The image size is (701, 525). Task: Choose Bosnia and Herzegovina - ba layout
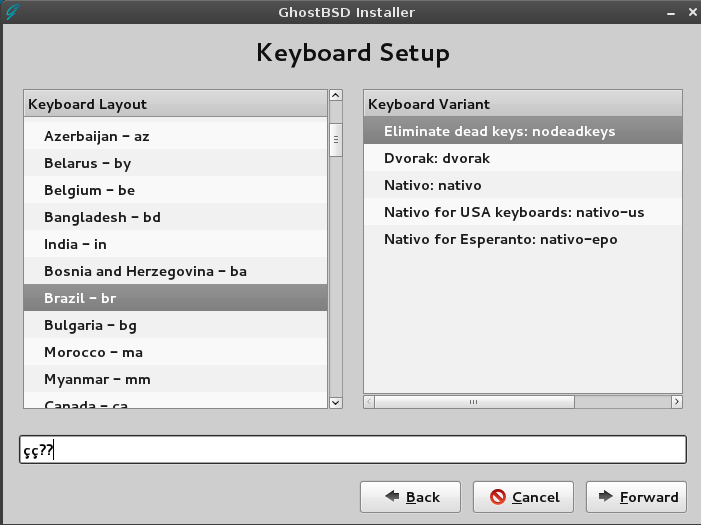point(176,271)
